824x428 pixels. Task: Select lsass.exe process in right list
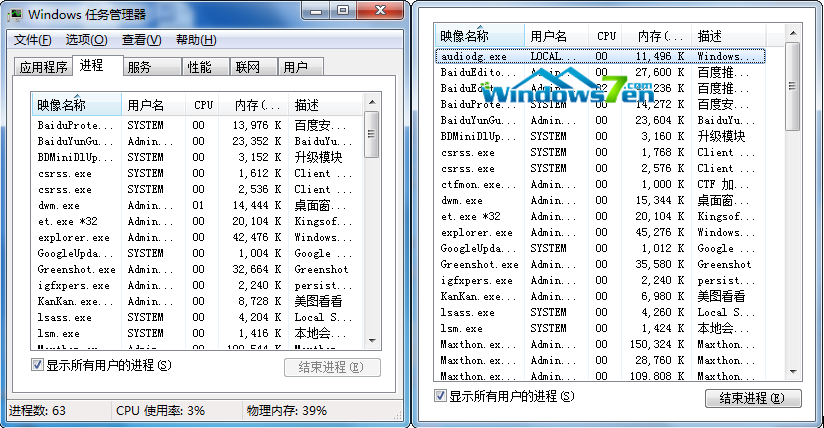[x=600, y=312]
